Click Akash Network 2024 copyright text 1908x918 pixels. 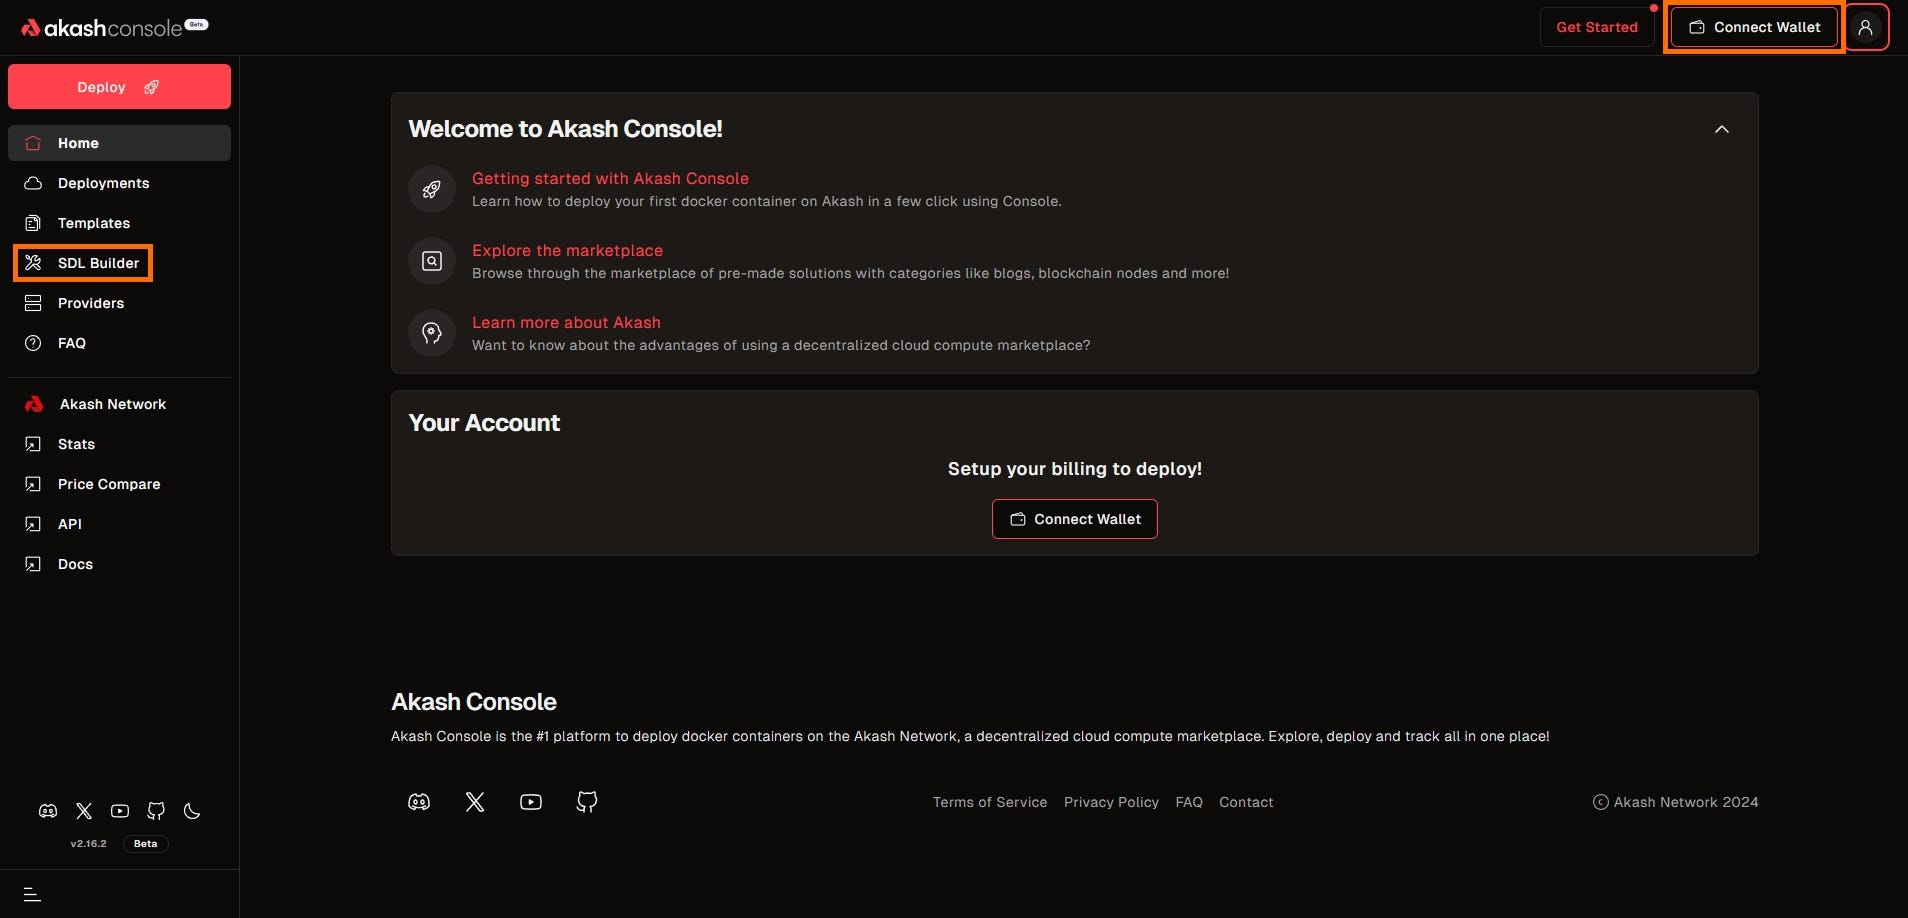(1675, 802)
